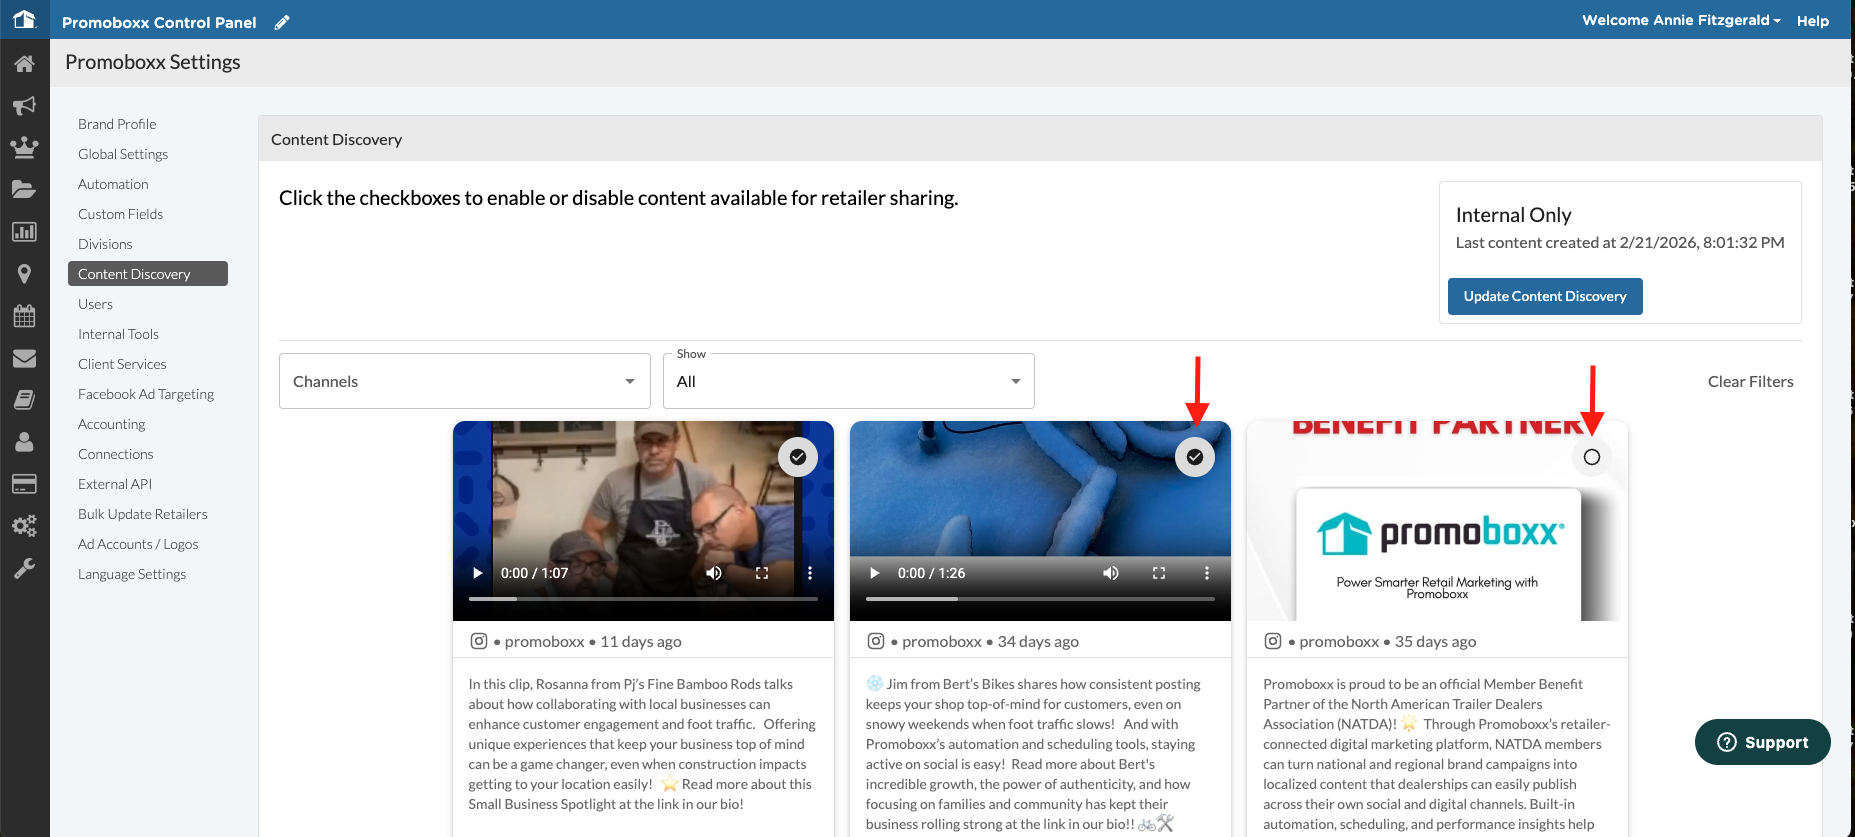Click the pencil edit icon beside Control Panel
Viewport: 1855px width, 837px height.
[282, 22]
